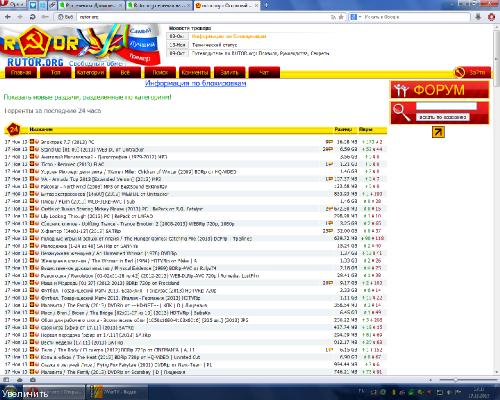Open the Технический статус news link
The height and width of the screenshot is (400, 500).
[x=214, y=45]
